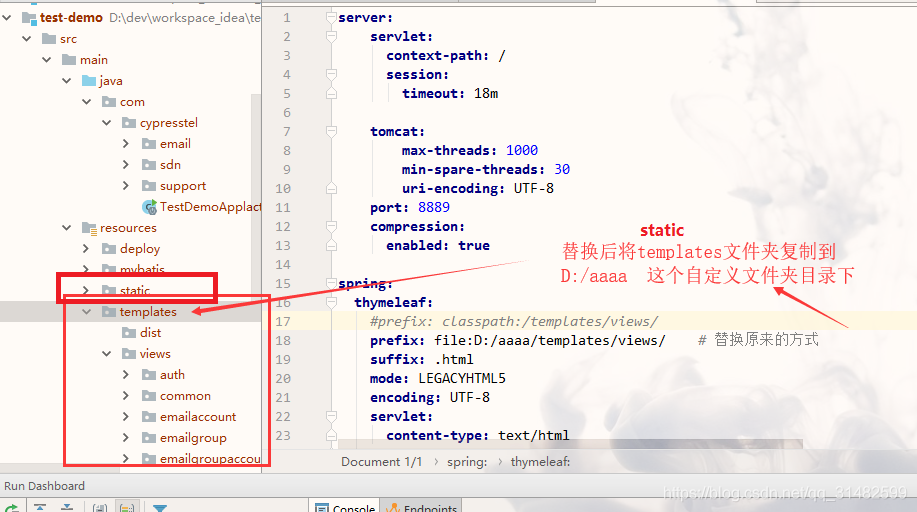Collapse the views folder
The width and height of the screenshot is (917, 512).
105,354
